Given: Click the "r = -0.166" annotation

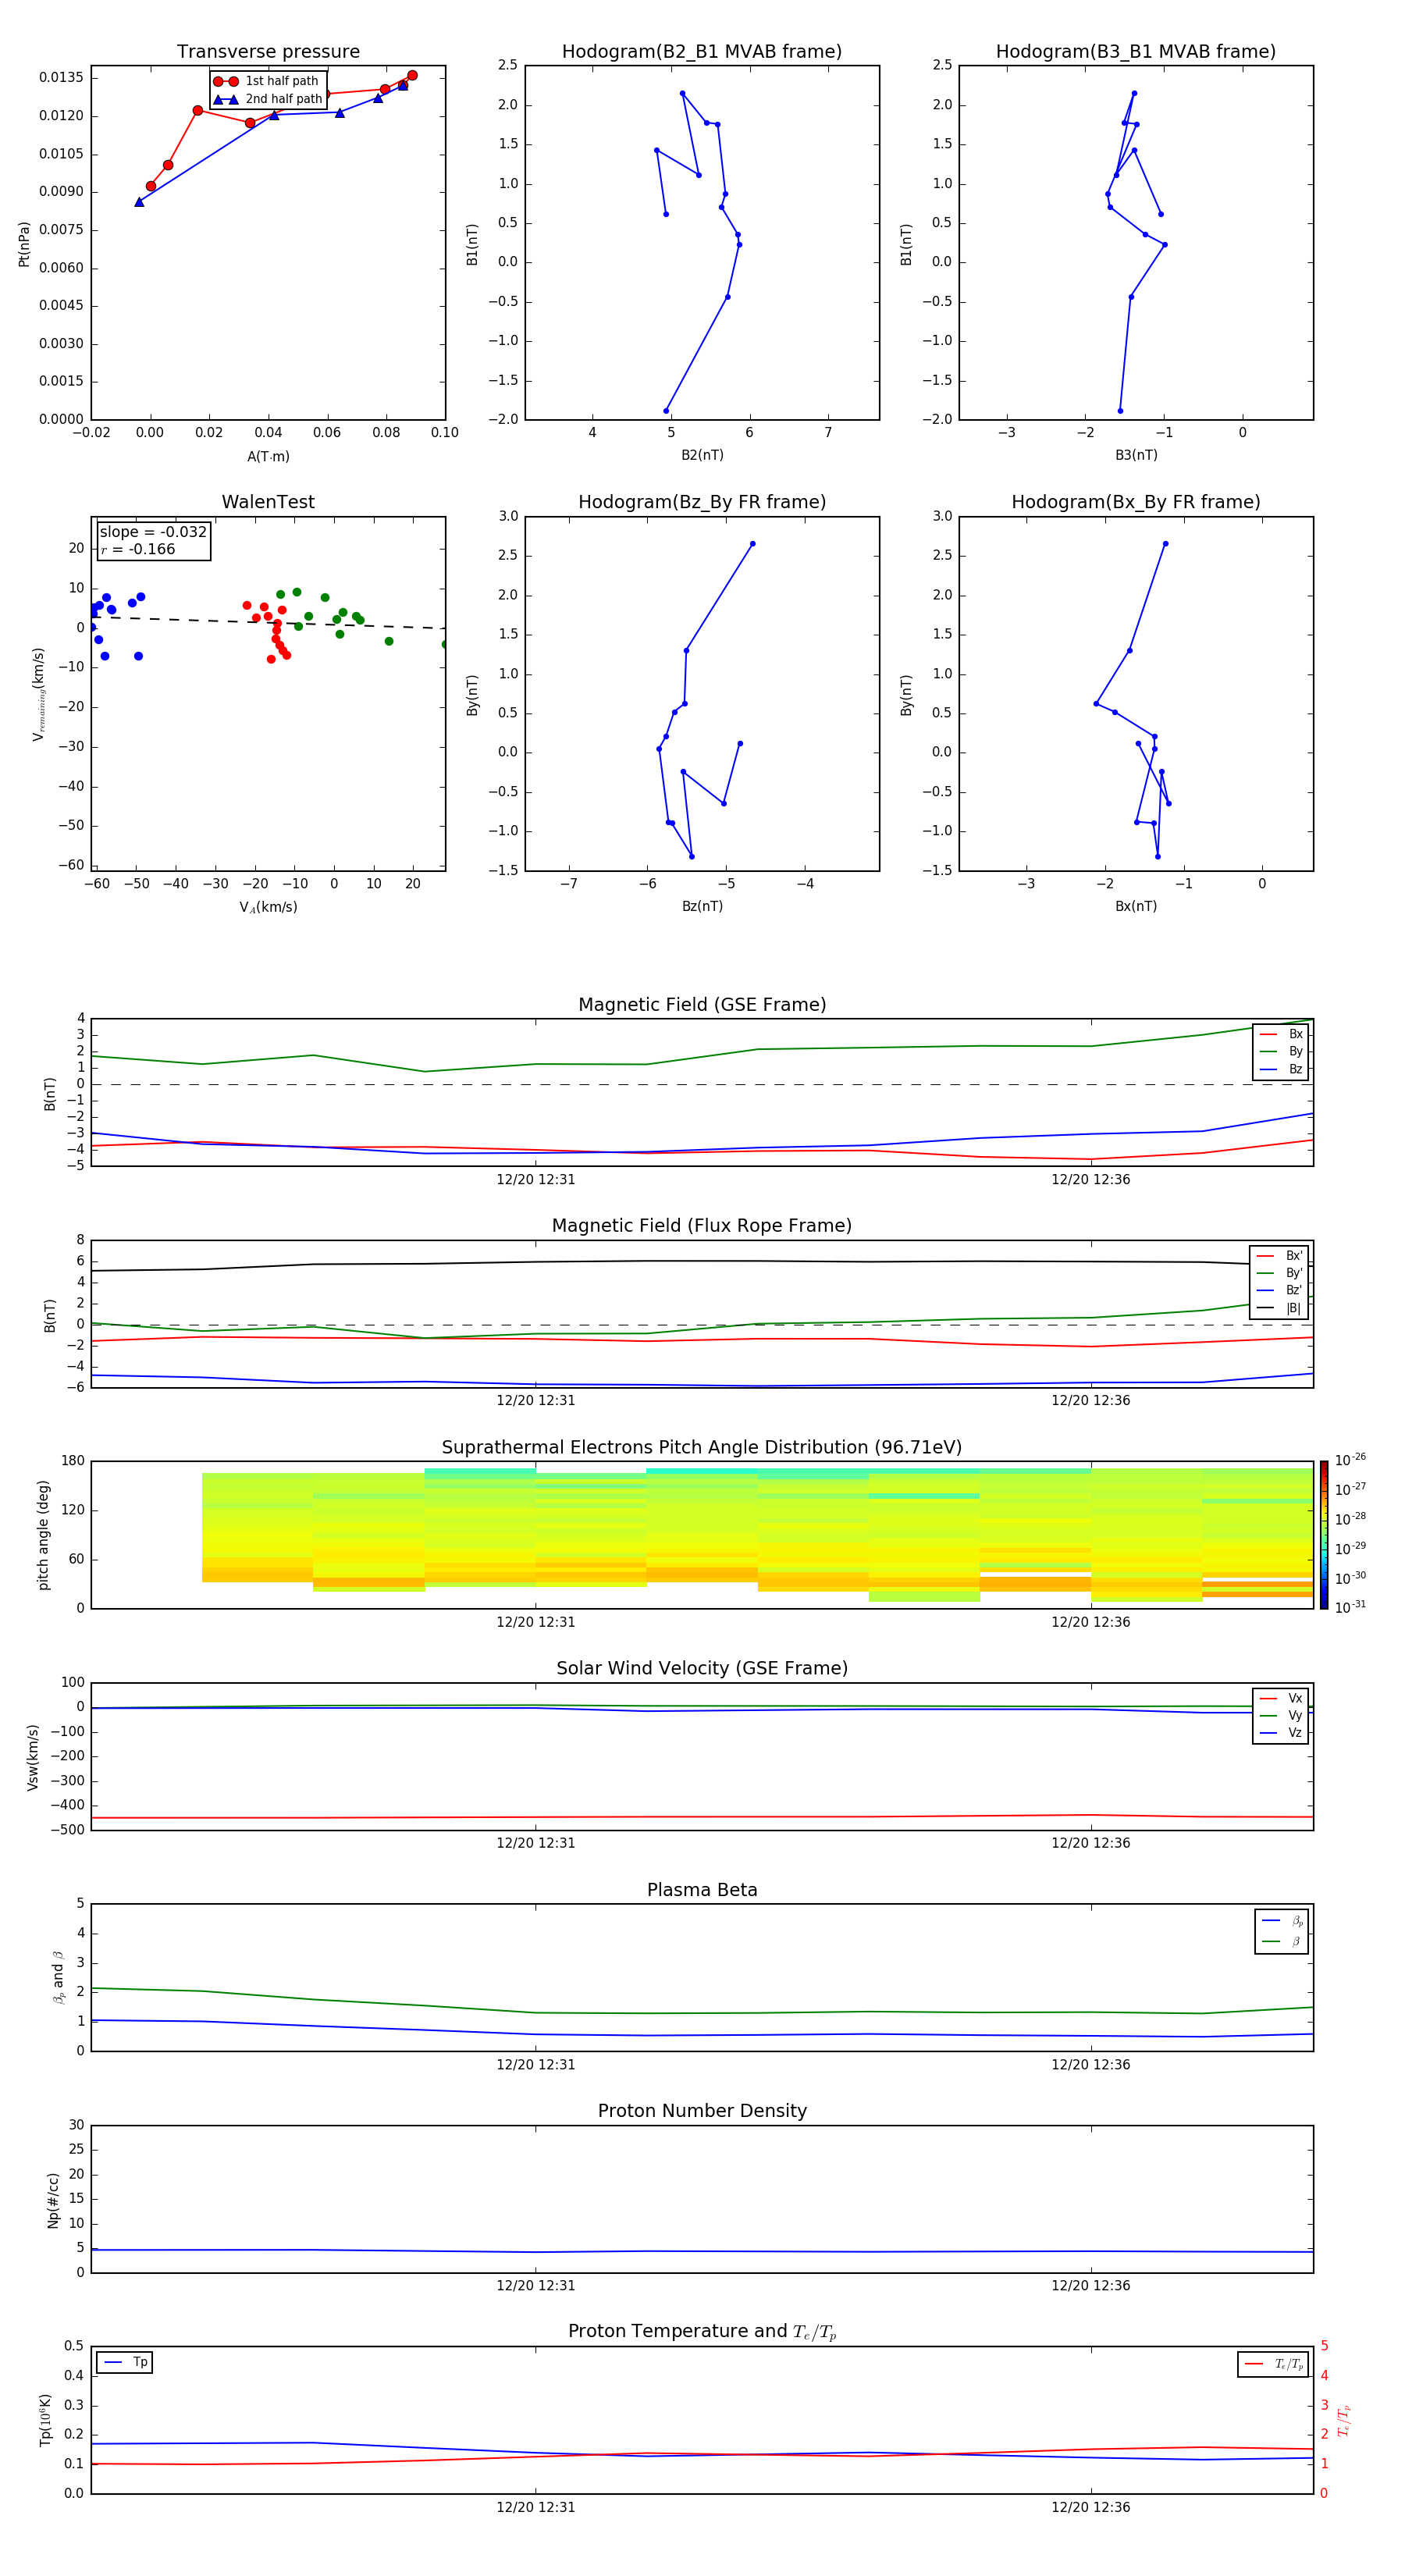Looking at the screenshot, I should tap(138, 549).
